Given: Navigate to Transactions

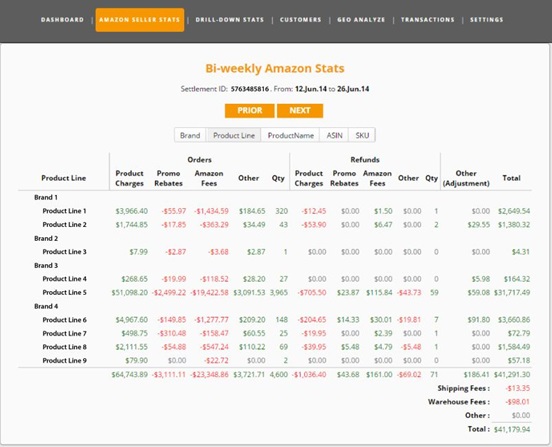Looking at the screenshot, I should 428,20.
